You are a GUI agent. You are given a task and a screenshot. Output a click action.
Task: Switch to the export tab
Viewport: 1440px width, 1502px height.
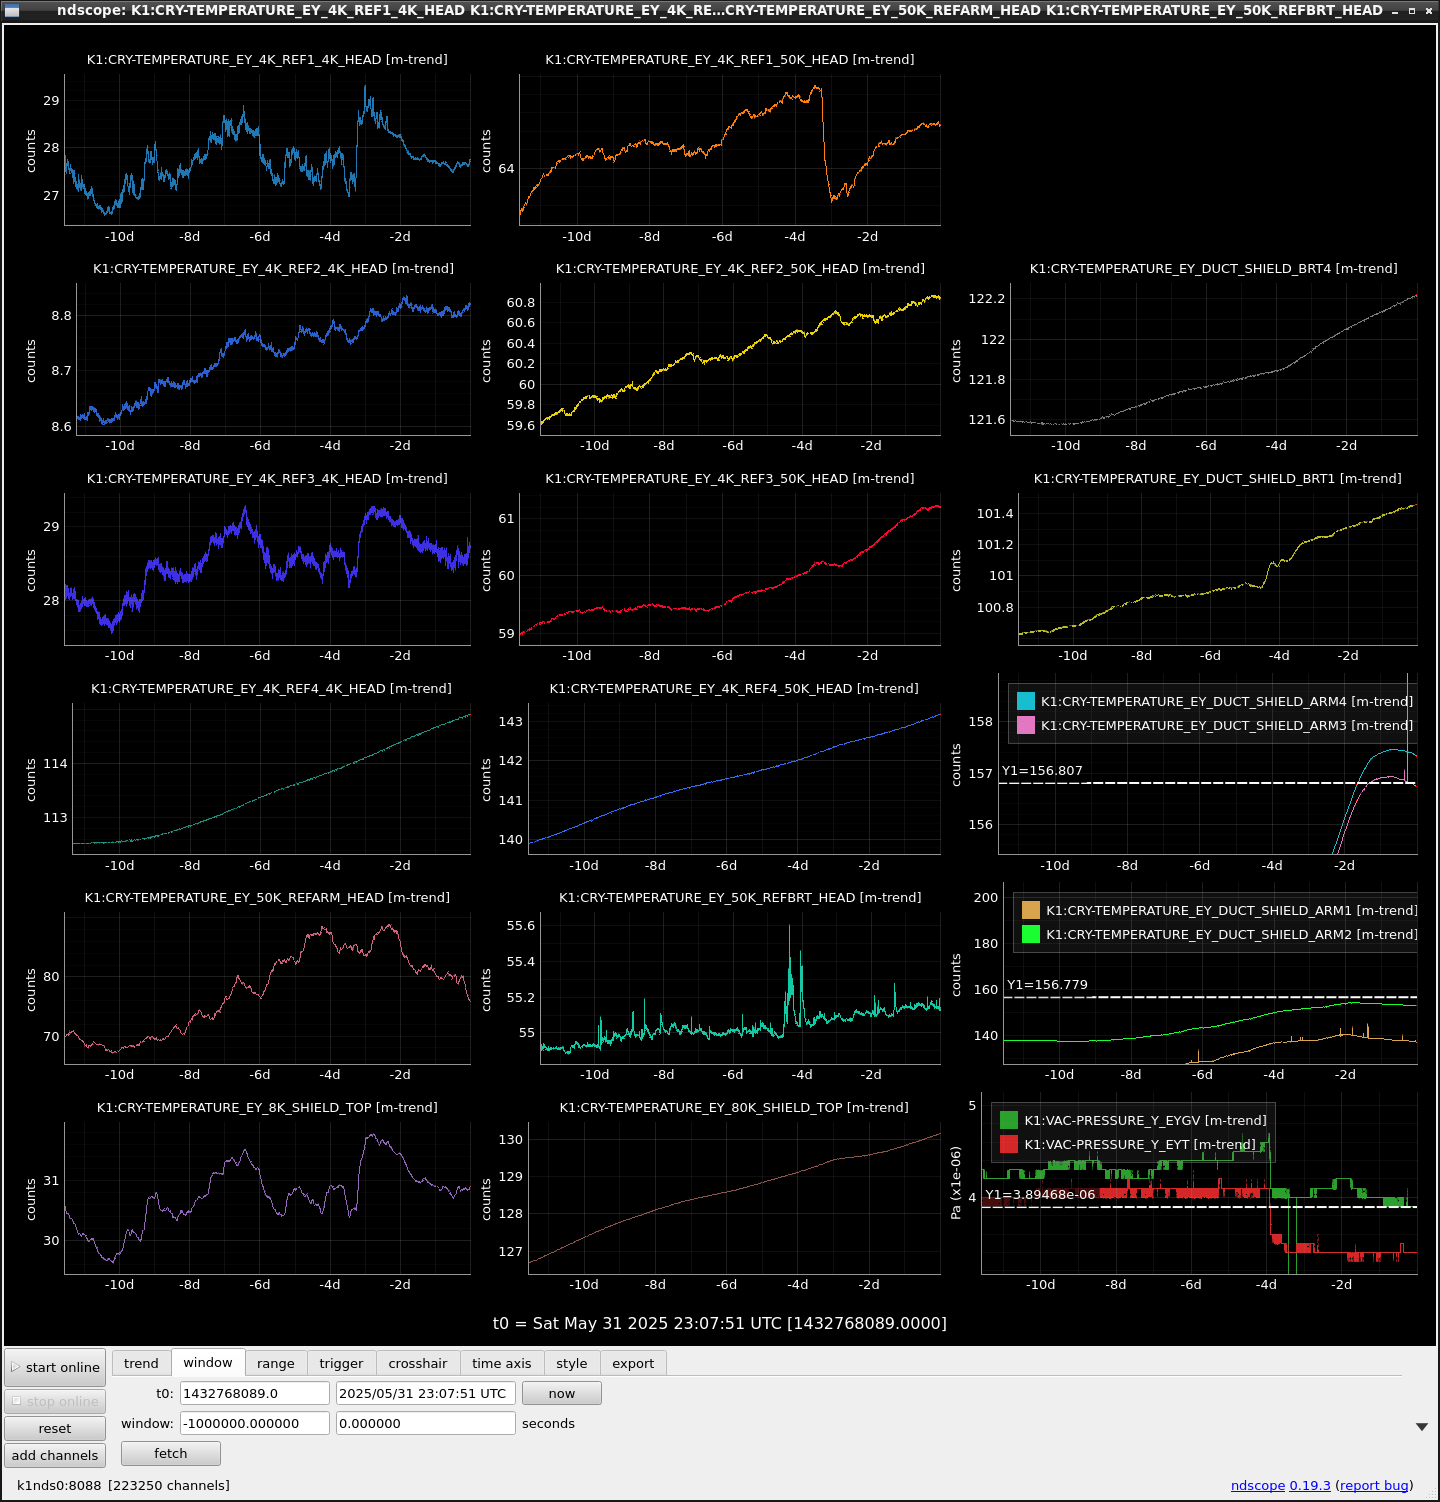[633, 1363]
